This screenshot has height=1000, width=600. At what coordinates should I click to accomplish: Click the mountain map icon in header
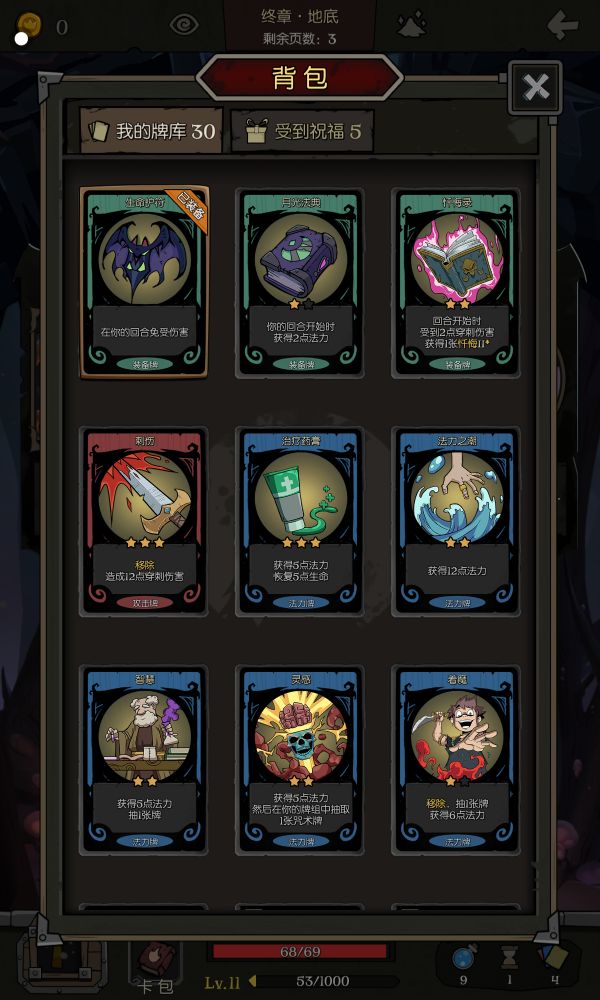(412, 25)
